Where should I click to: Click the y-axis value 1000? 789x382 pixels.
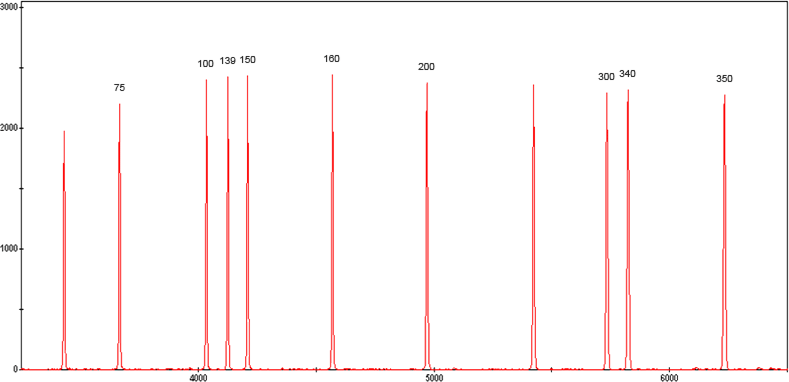coord(10,249)
